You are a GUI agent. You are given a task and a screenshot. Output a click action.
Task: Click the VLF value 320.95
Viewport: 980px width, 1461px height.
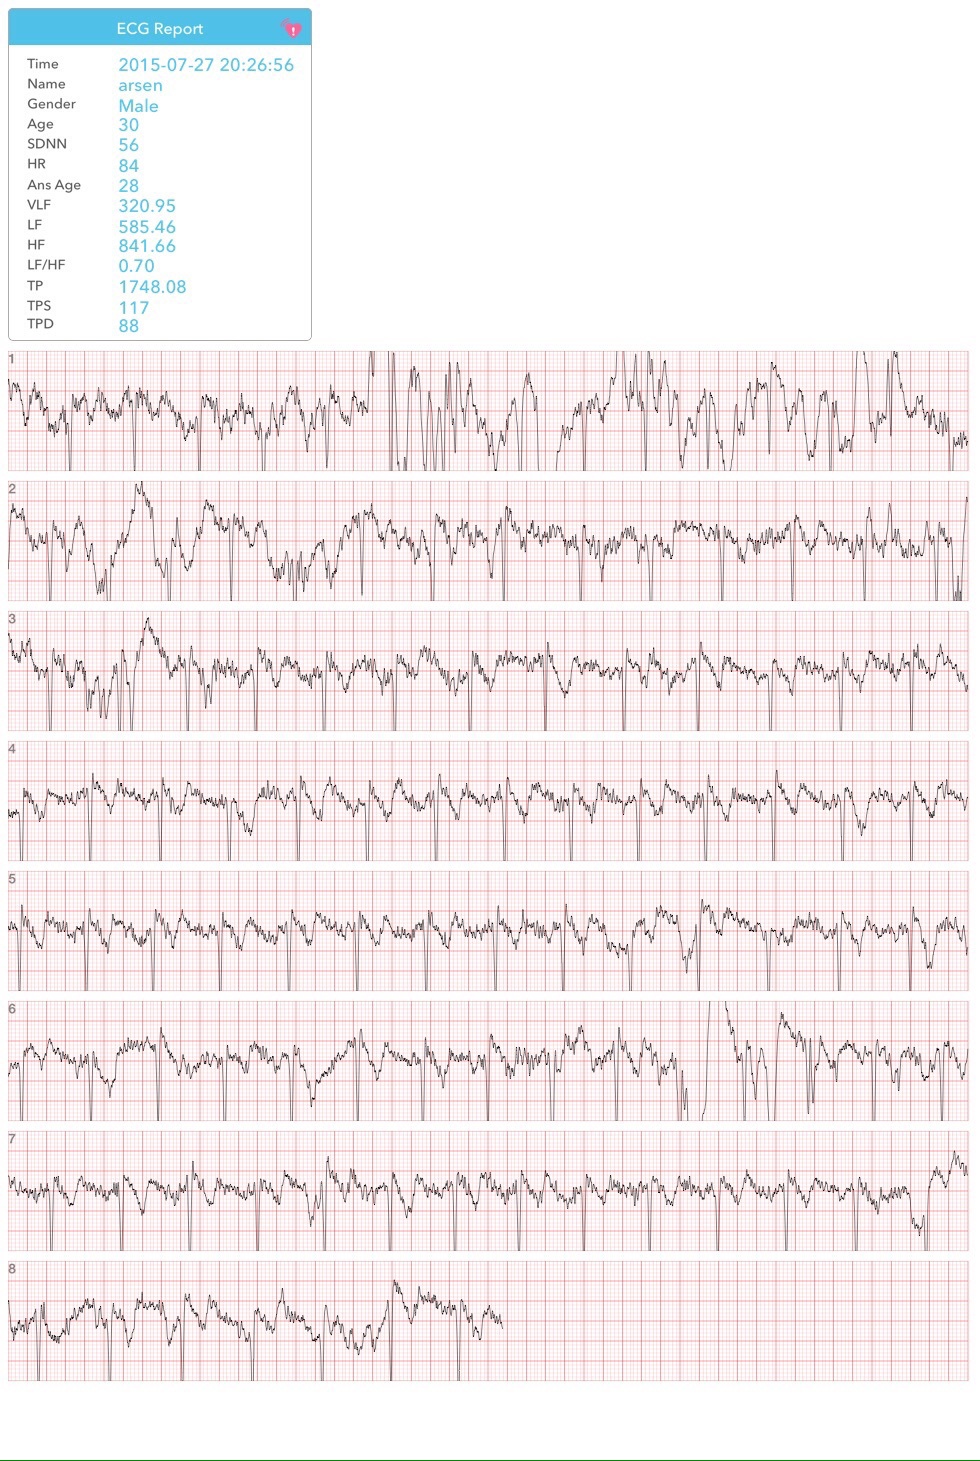(147, 206)
